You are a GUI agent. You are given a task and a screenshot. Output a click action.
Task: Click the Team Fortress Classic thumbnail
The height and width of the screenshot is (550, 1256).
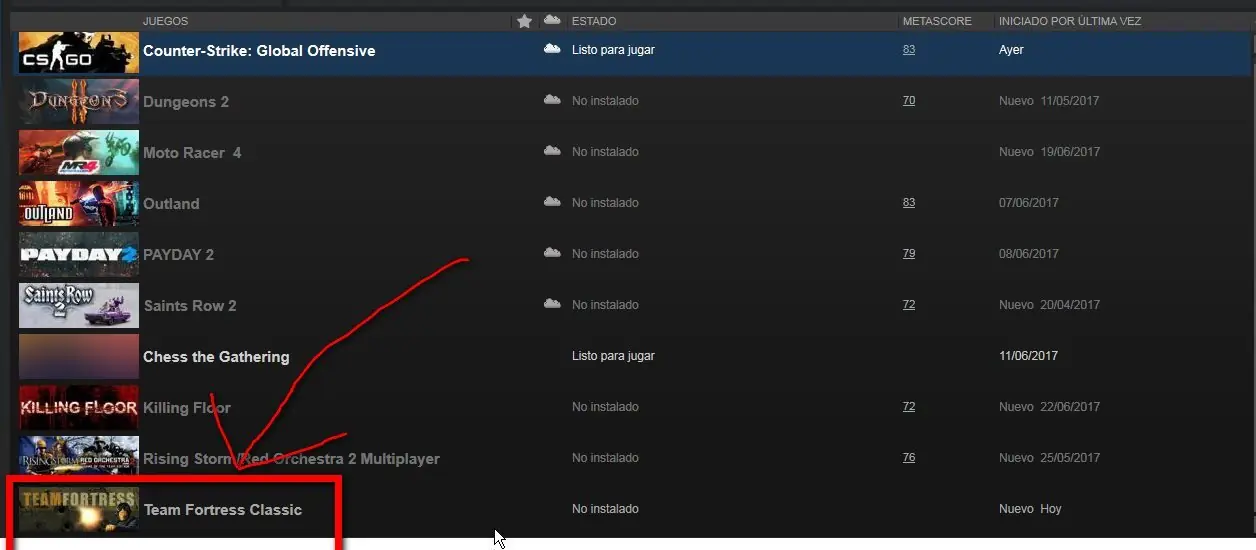point(79,509)
